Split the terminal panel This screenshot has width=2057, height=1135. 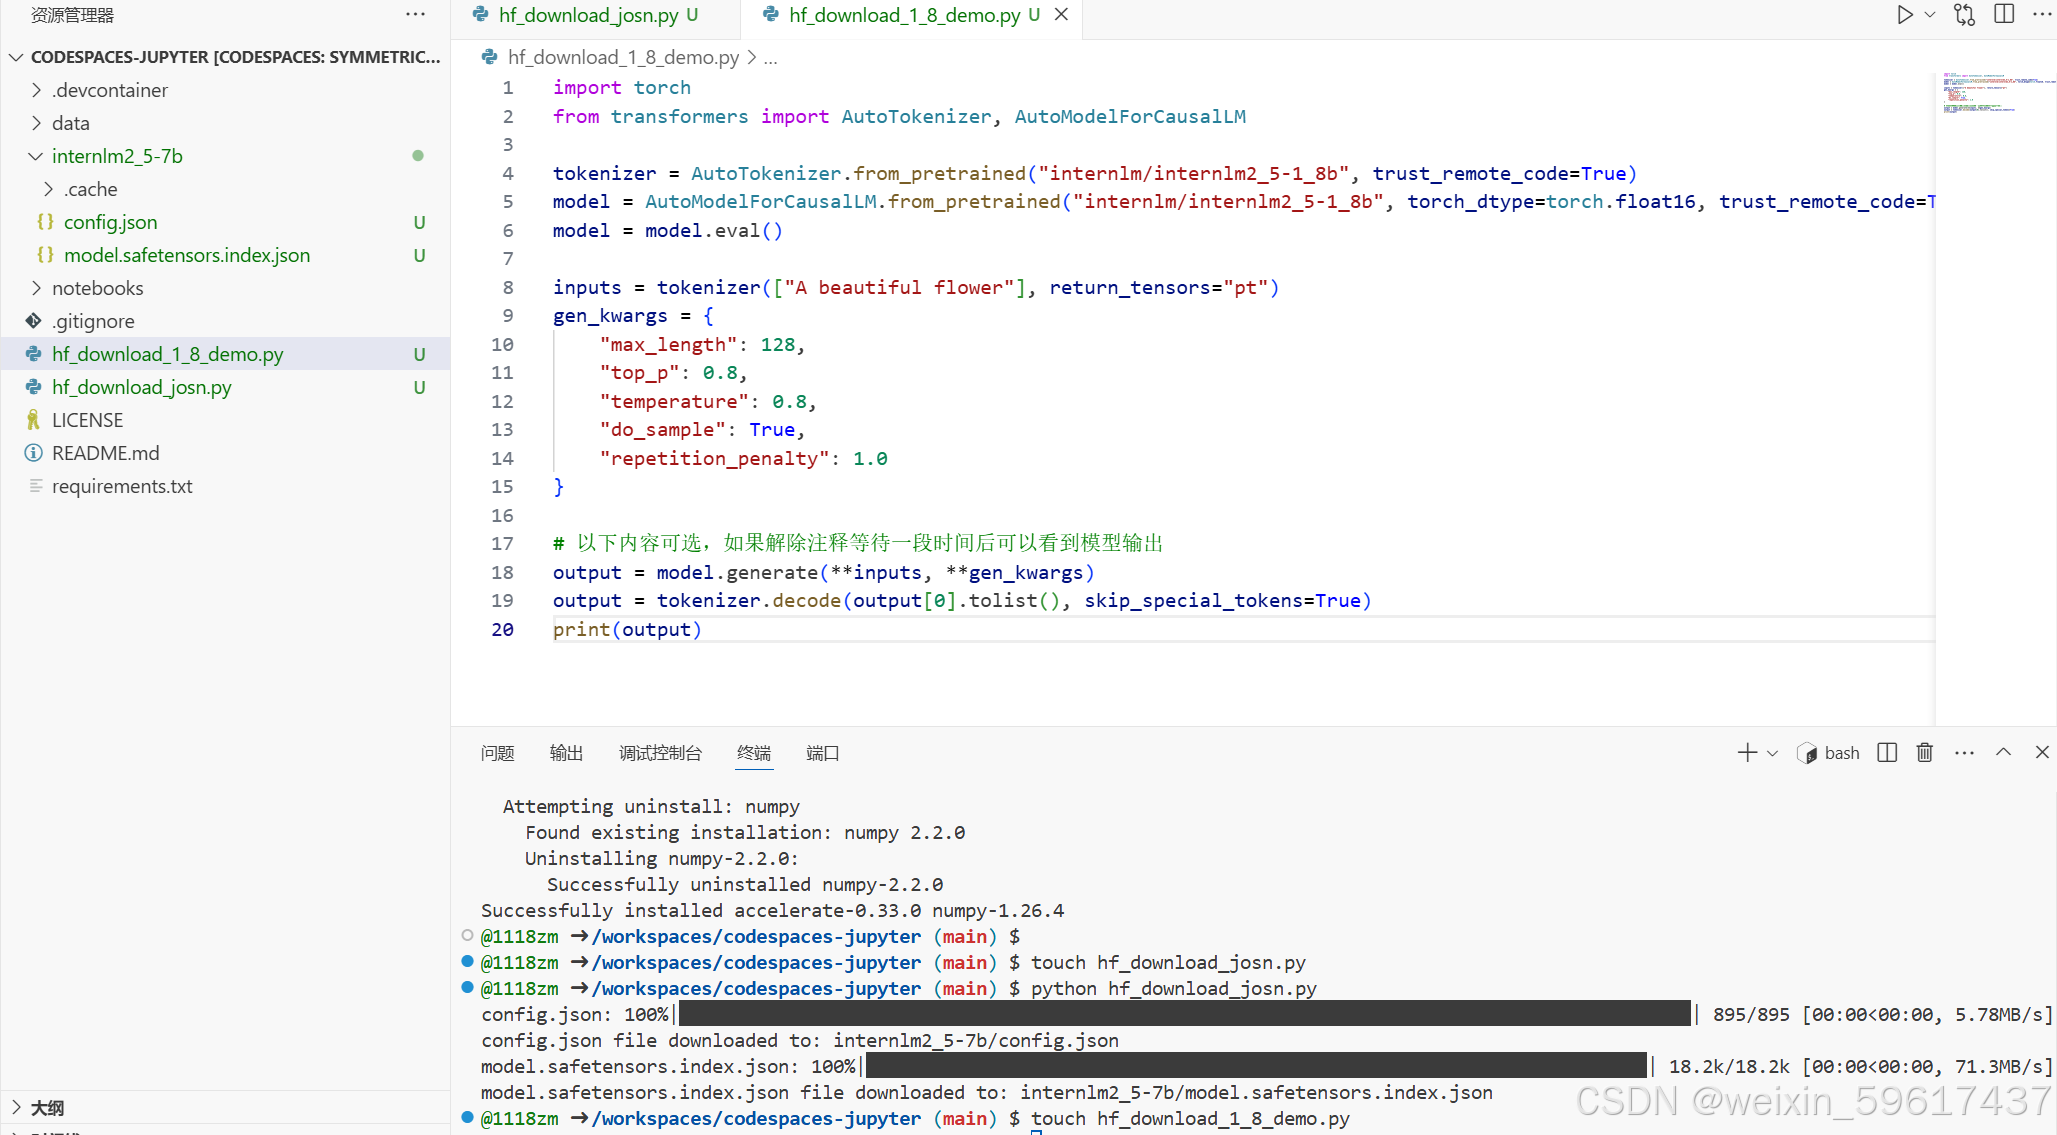coord(1887,753)
